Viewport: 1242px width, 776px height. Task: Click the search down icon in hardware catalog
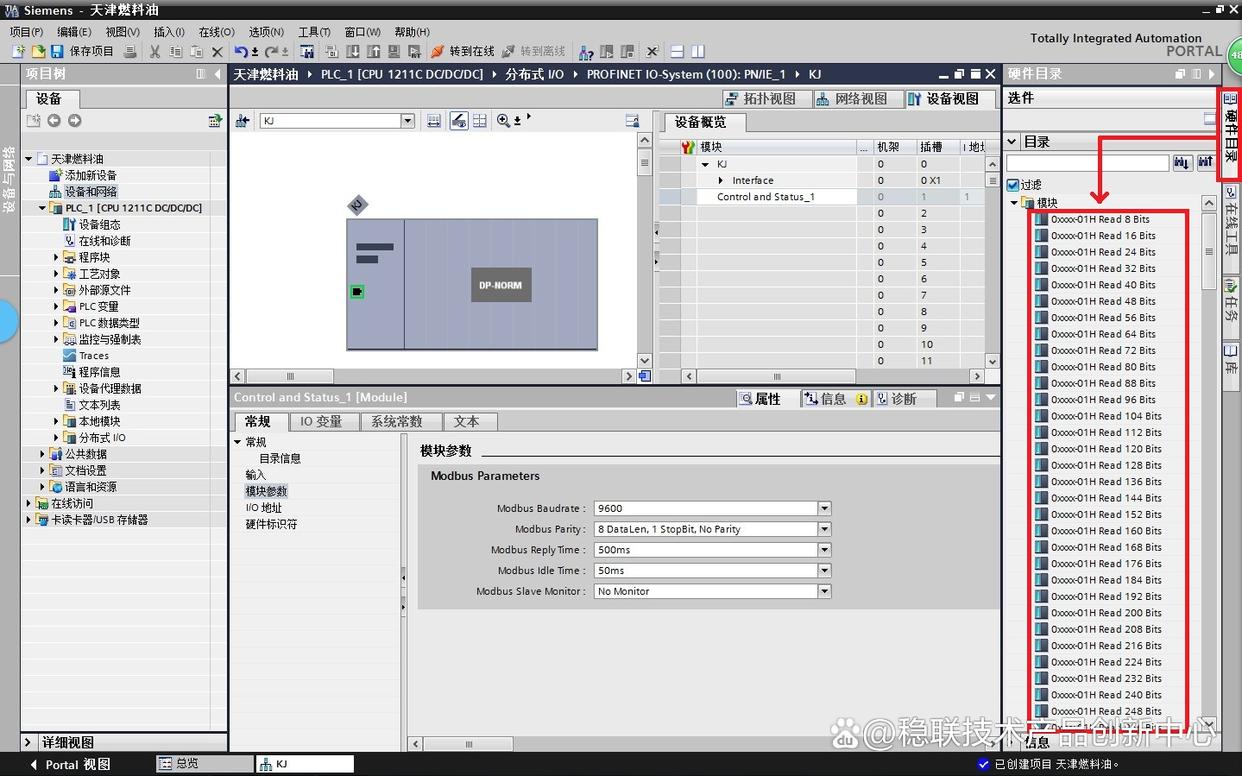coord(1183,162)
